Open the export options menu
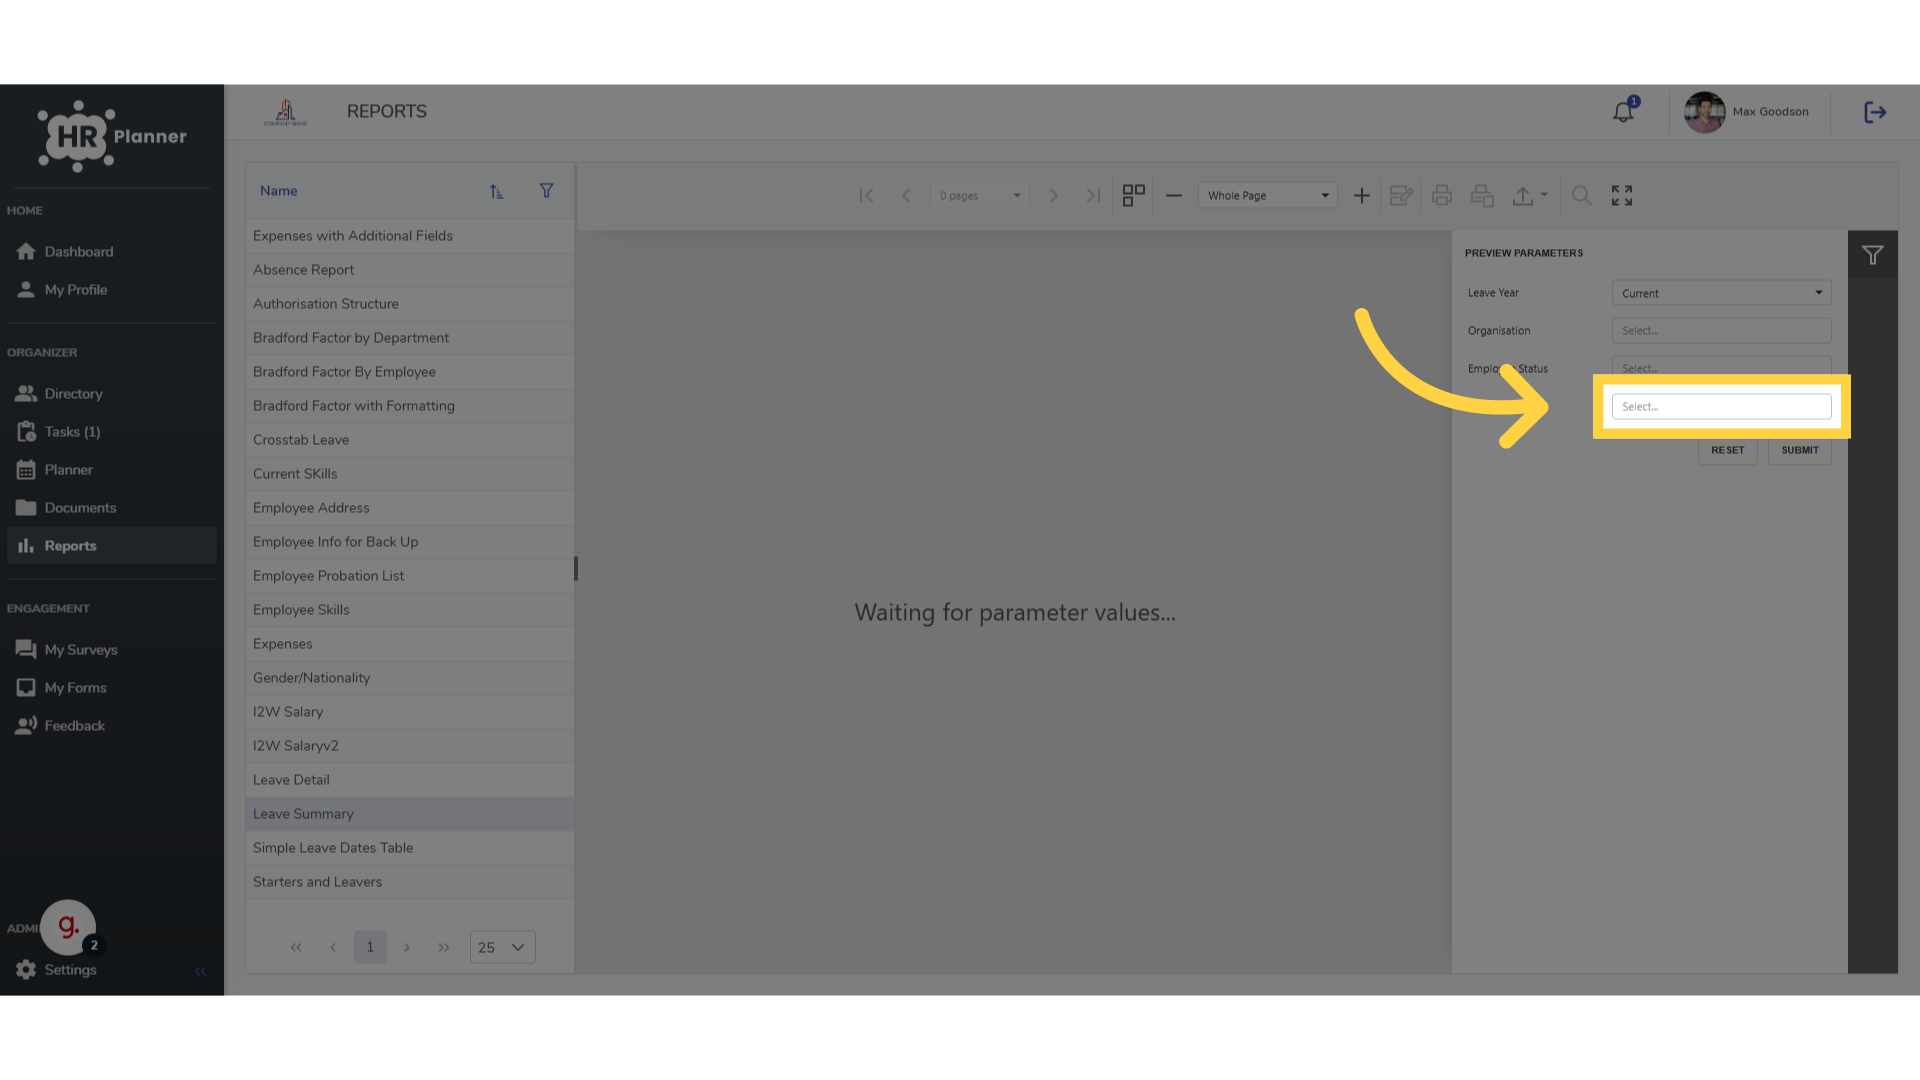Image resolution: width=1920 pixels, height=1080 pixels. pyautogui.click(x=1529, y=196)
